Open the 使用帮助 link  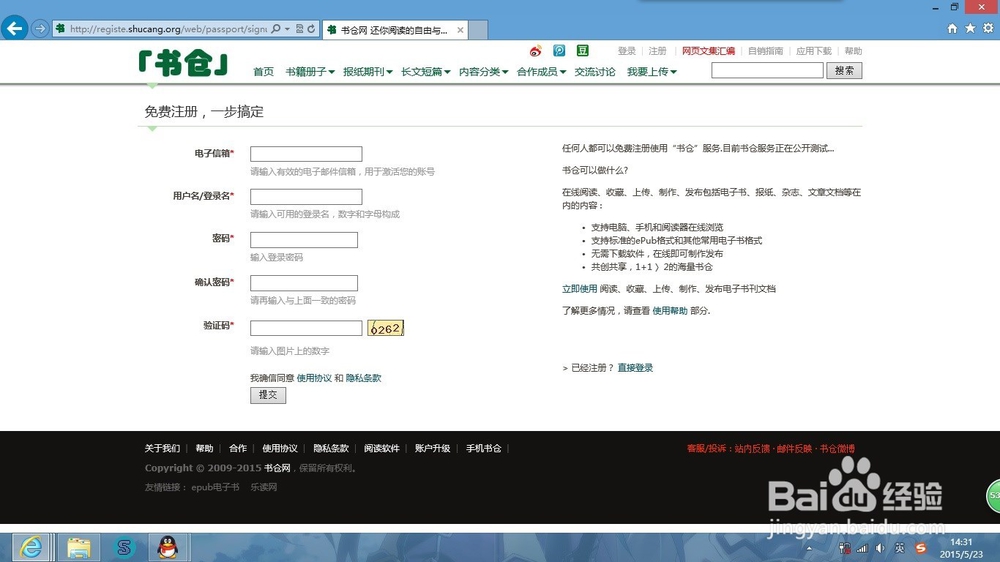coord(670,311)
